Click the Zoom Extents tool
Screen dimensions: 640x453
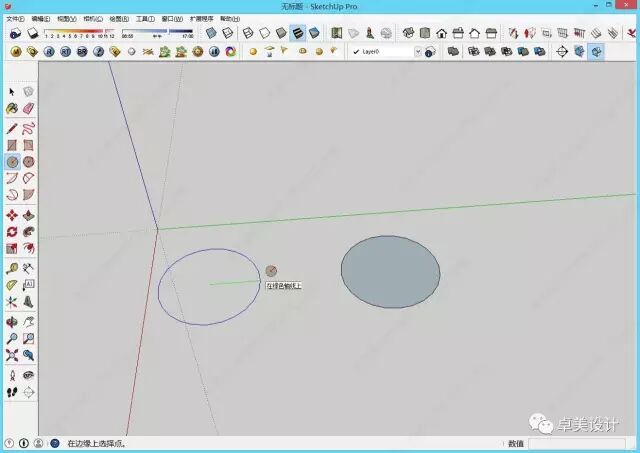click(x=12, y=355)
